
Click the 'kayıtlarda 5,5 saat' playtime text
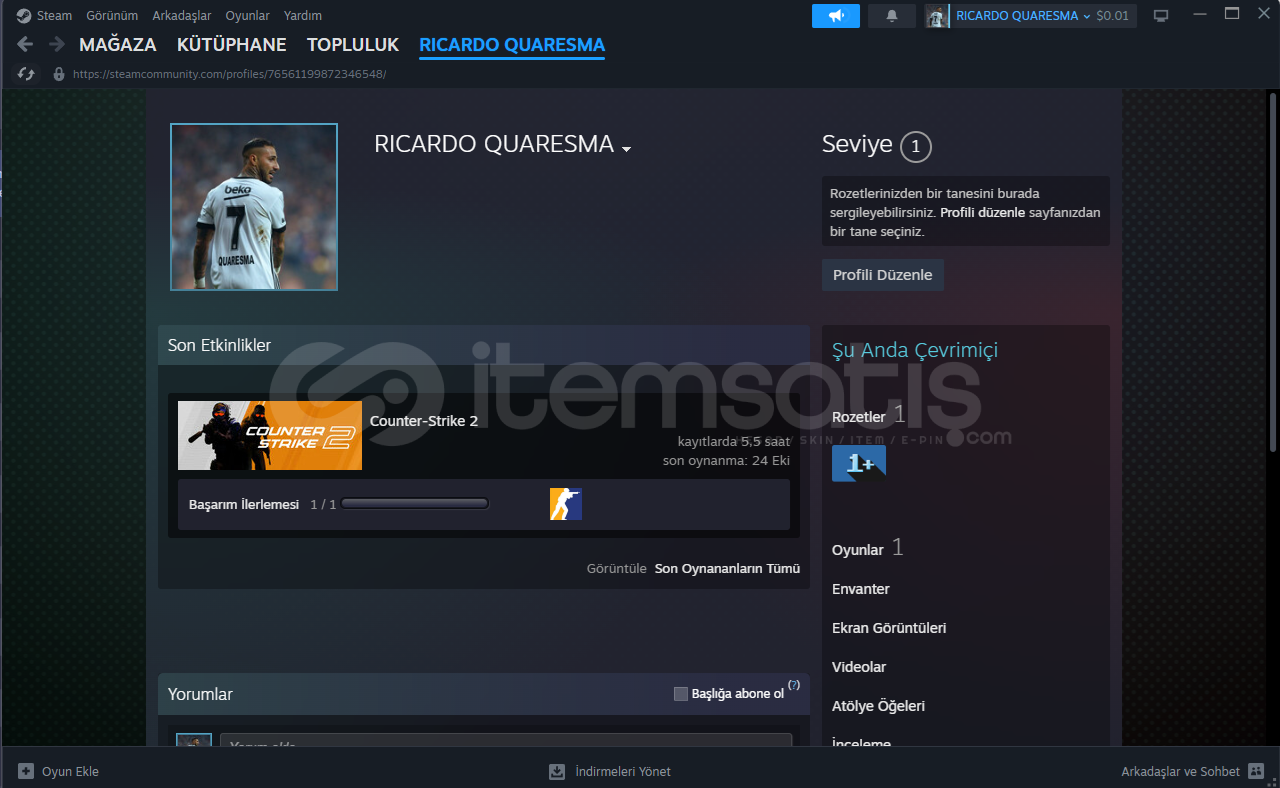pyautogui.click(x=734, y=441)
